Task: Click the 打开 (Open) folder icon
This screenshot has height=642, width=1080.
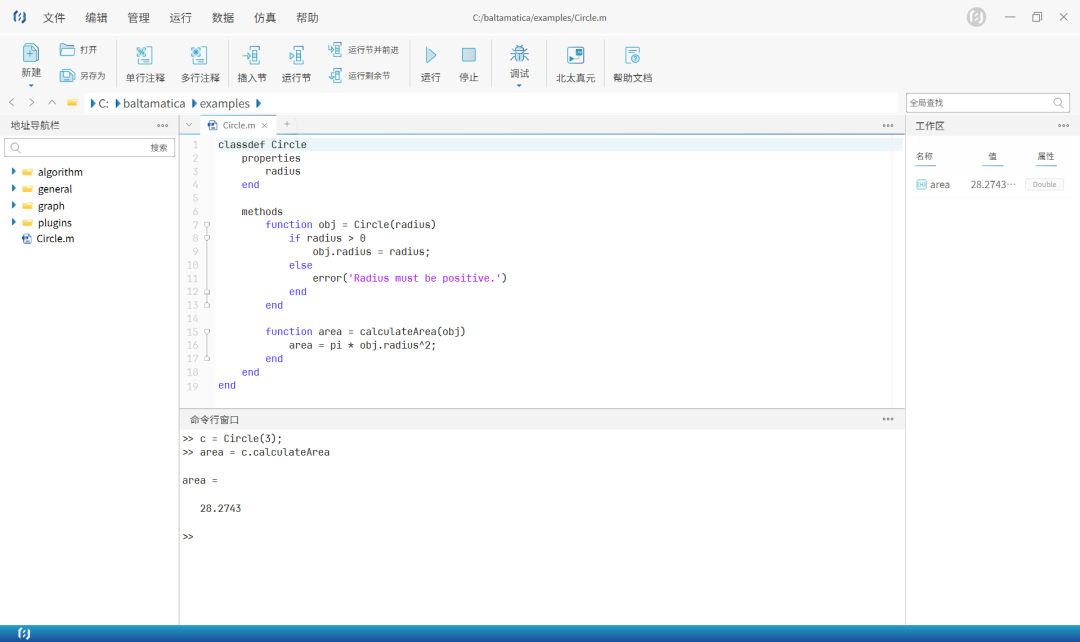Action: click(68, 50)
